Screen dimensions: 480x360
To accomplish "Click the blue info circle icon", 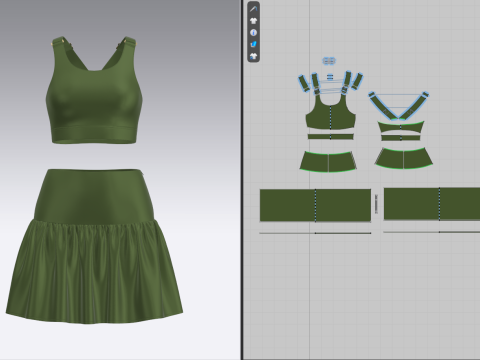I will (x=254, y=33).
